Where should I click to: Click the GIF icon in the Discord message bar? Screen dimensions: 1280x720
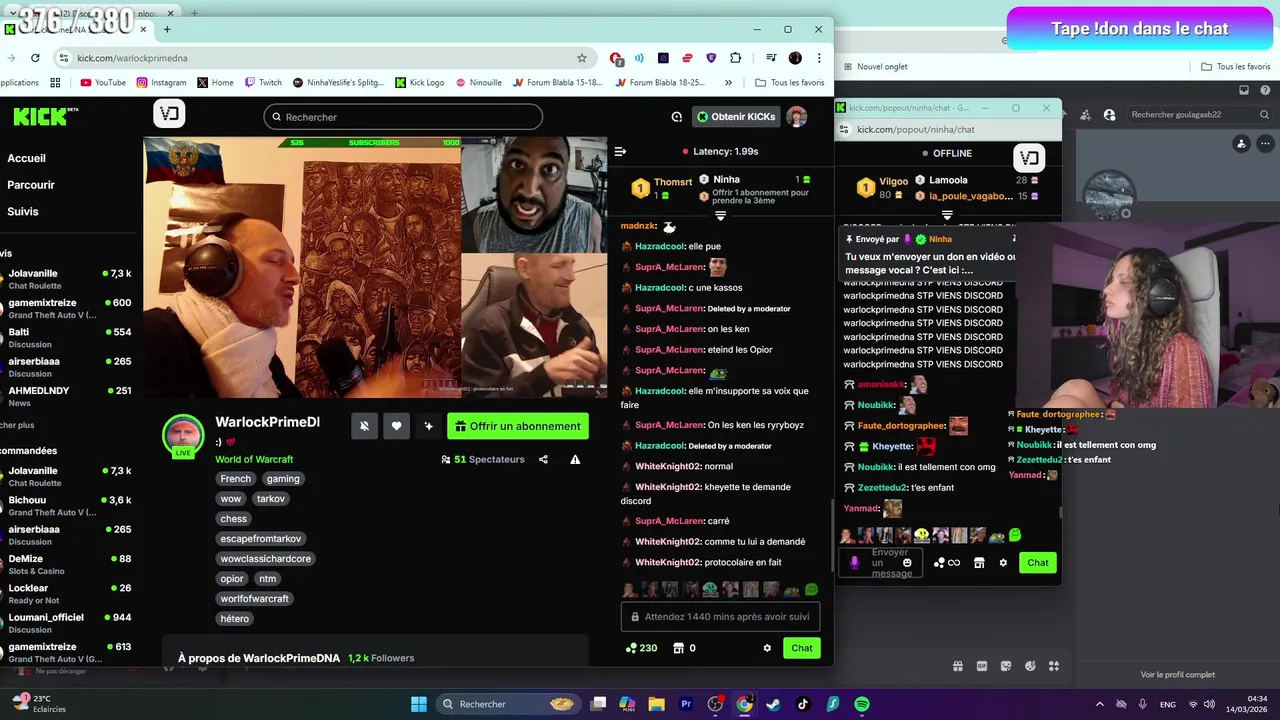tap(982, 666)
